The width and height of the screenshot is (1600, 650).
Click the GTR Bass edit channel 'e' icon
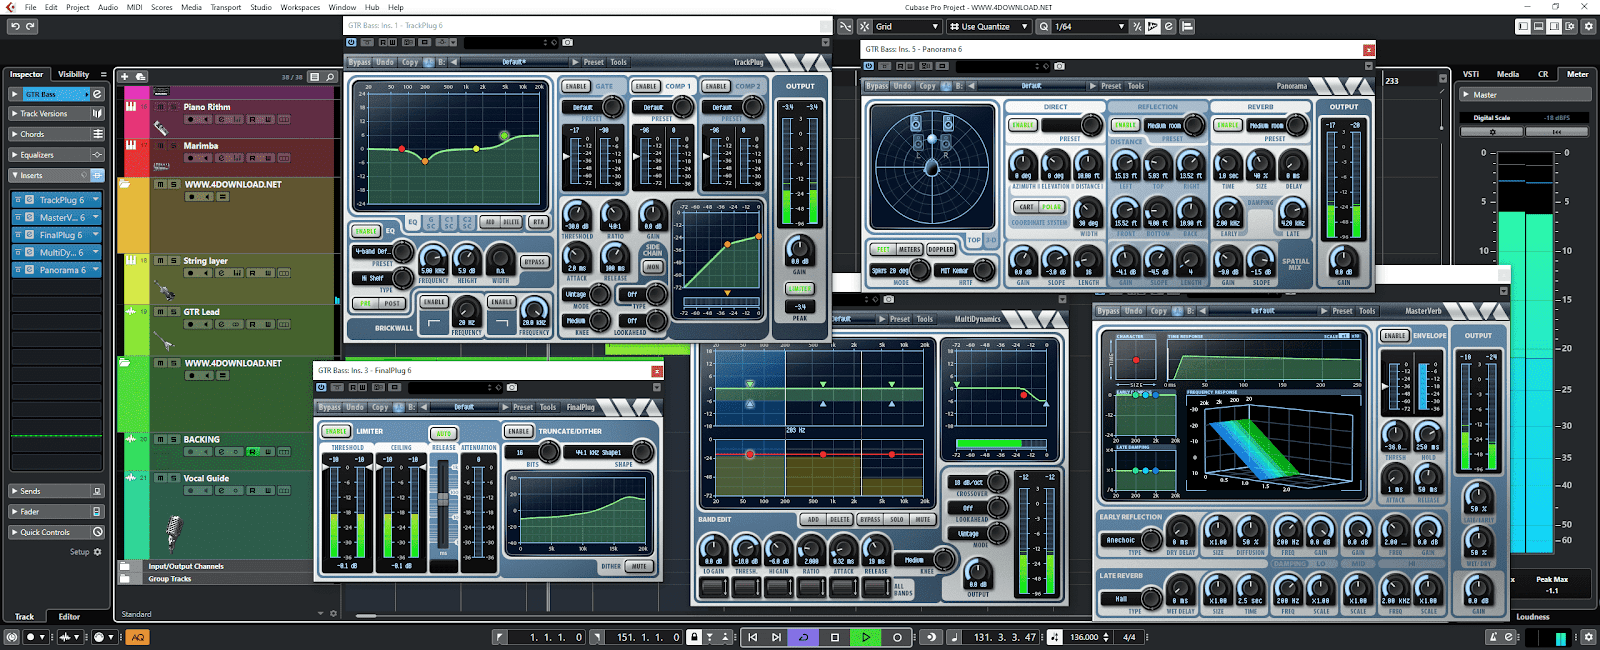click(x=97, y=94)
